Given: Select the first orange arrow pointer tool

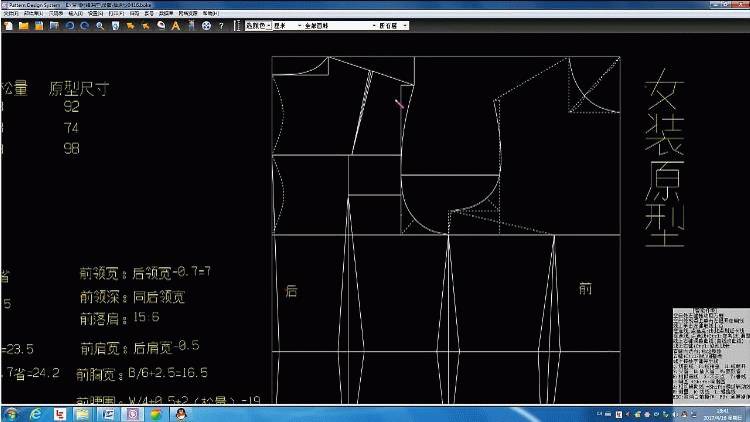Looking at the screenshot, I should [130, 26].
